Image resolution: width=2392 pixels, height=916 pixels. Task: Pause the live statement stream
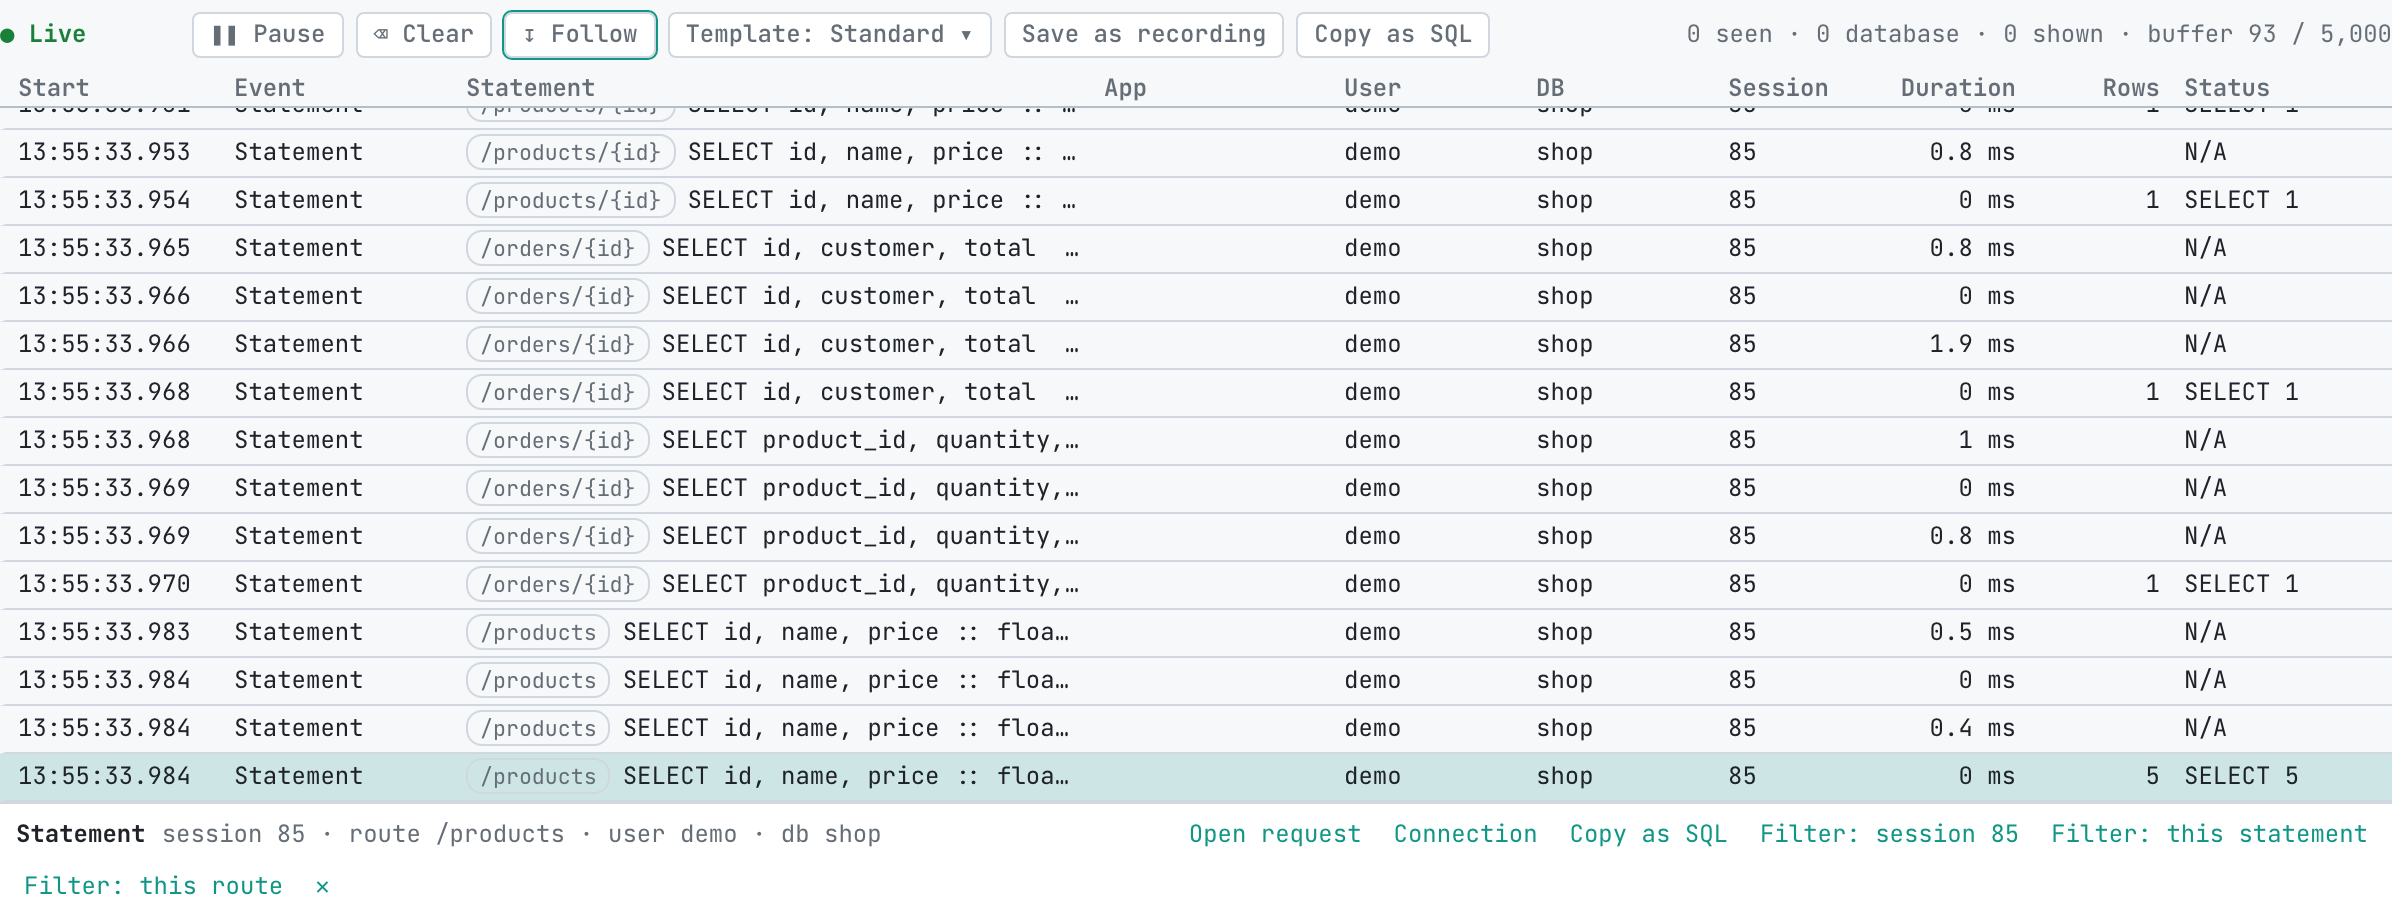pyautogui.click(x=268, y=35)
